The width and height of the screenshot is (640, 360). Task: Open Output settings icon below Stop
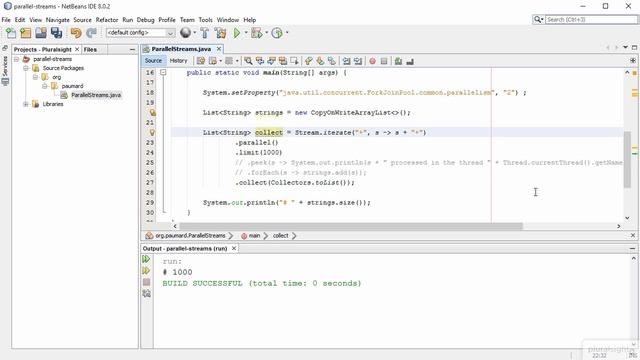pyautogui.click(x=147, y=293)
